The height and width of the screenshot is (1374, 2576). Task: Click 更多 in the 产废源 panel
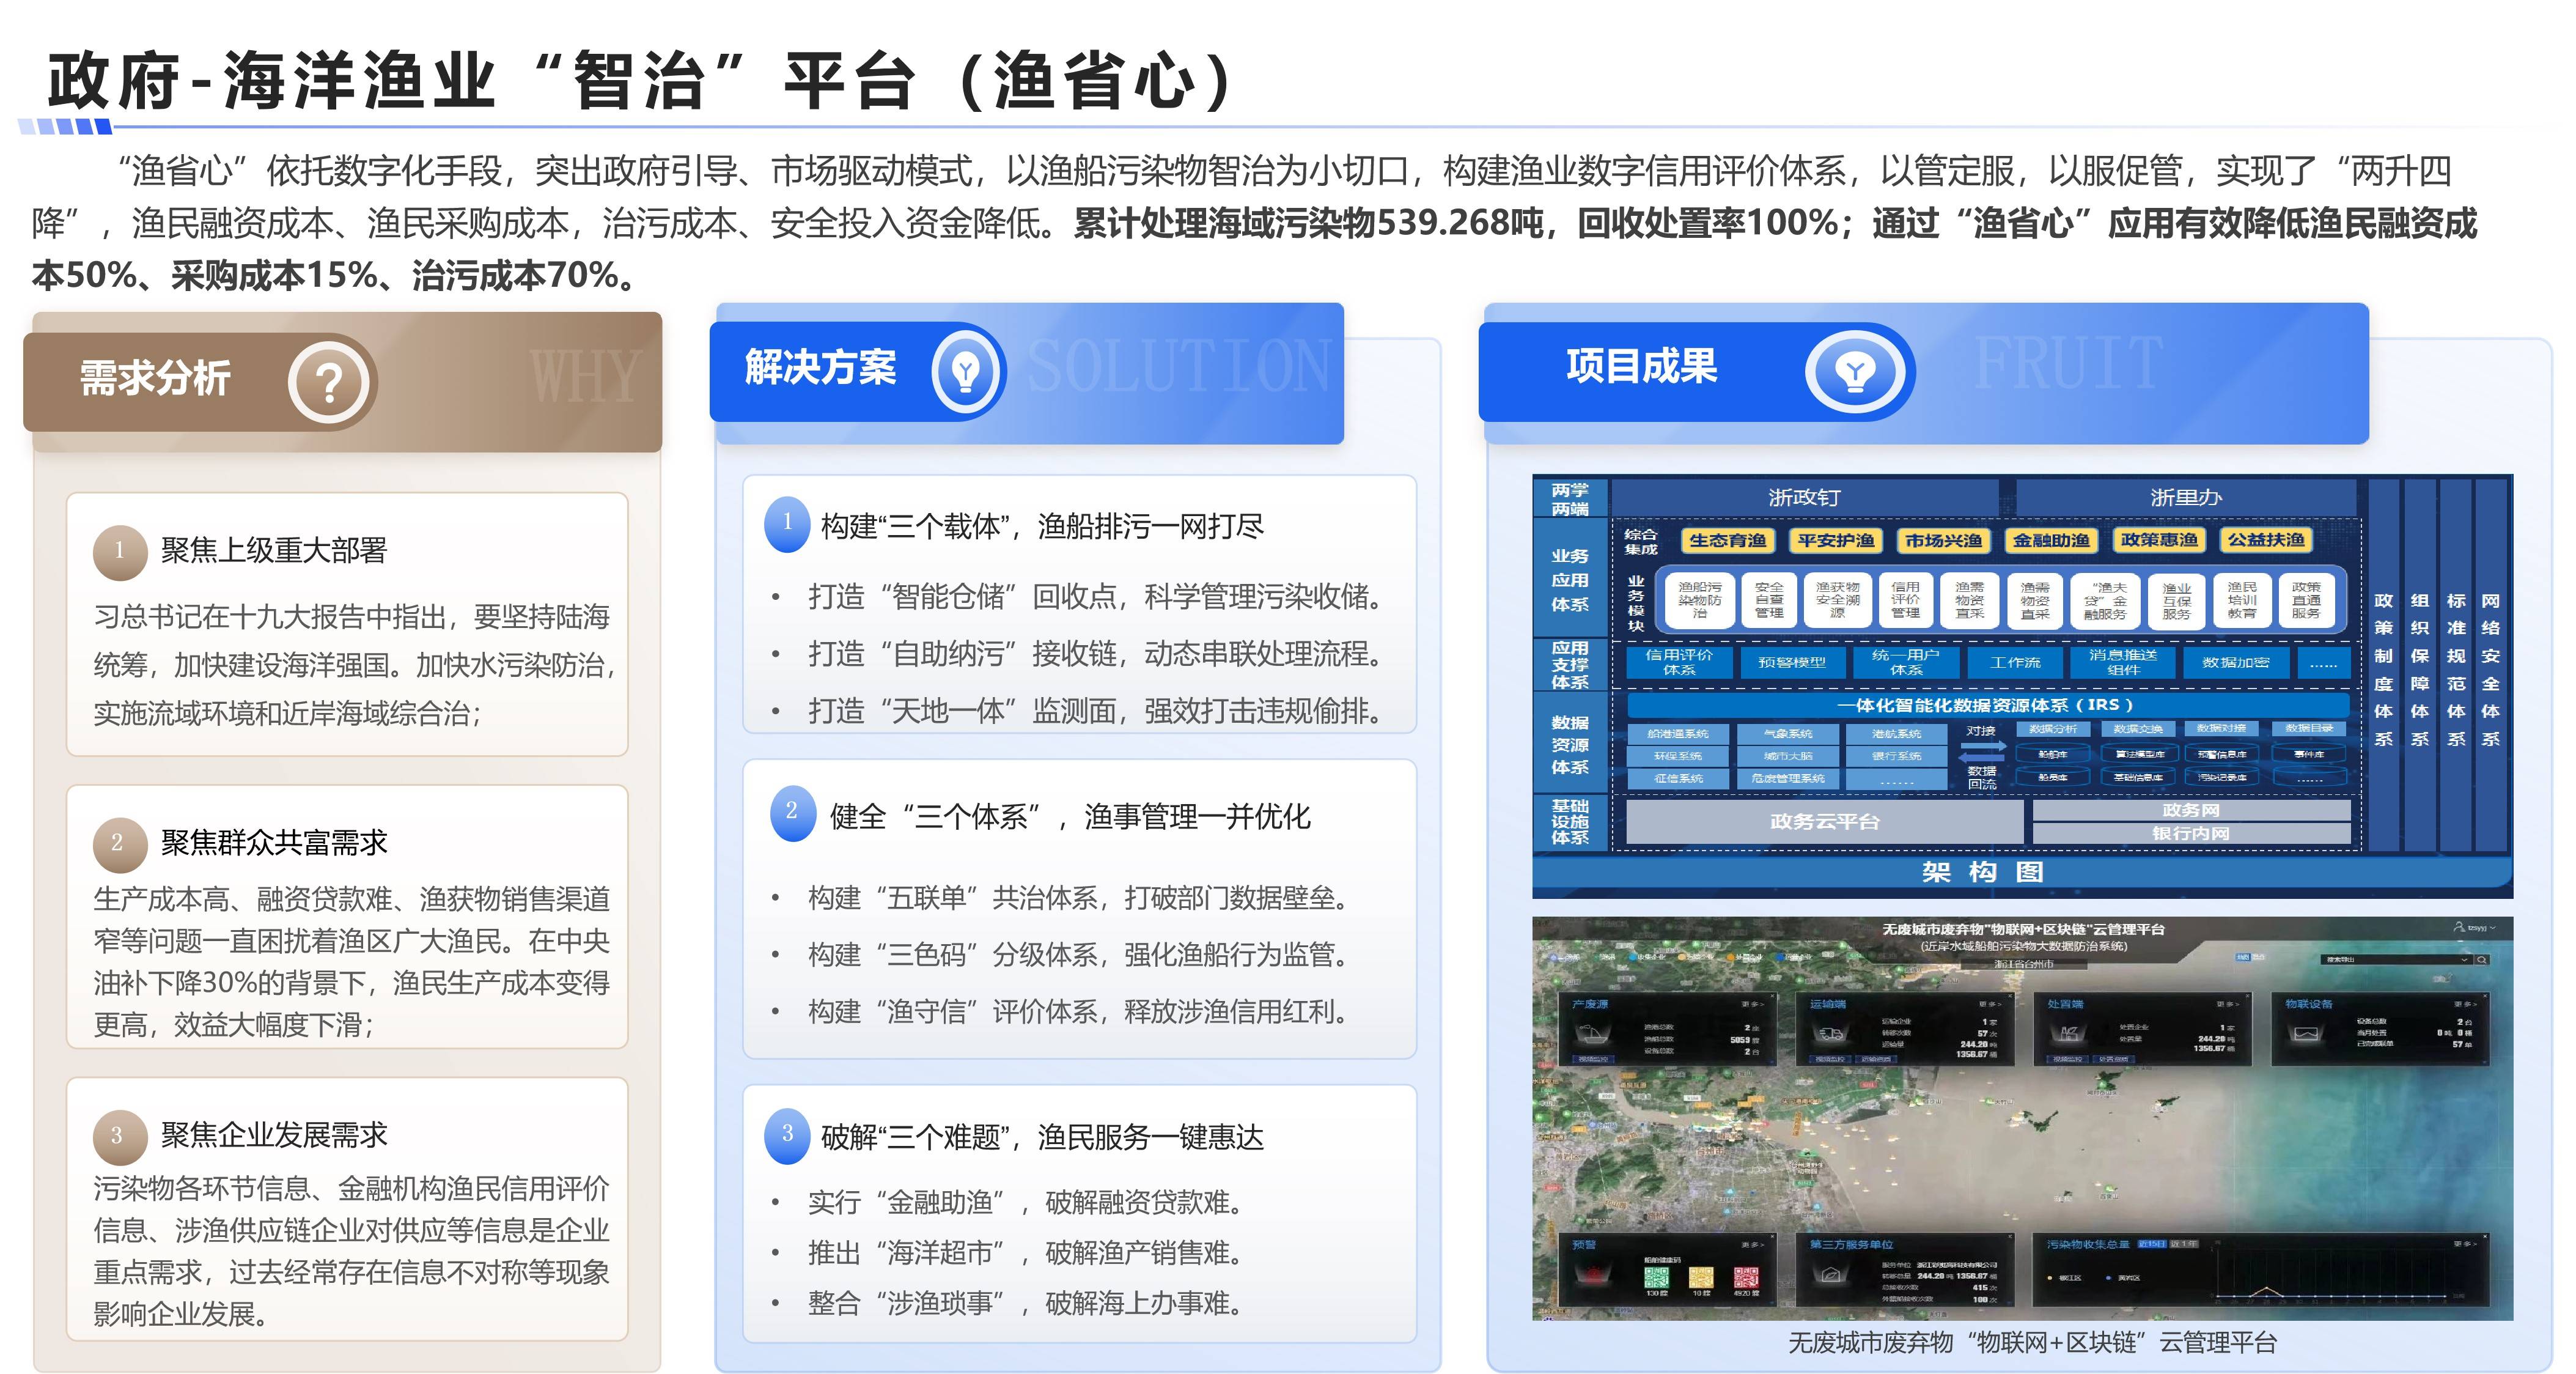[x=1753, y=1004]
